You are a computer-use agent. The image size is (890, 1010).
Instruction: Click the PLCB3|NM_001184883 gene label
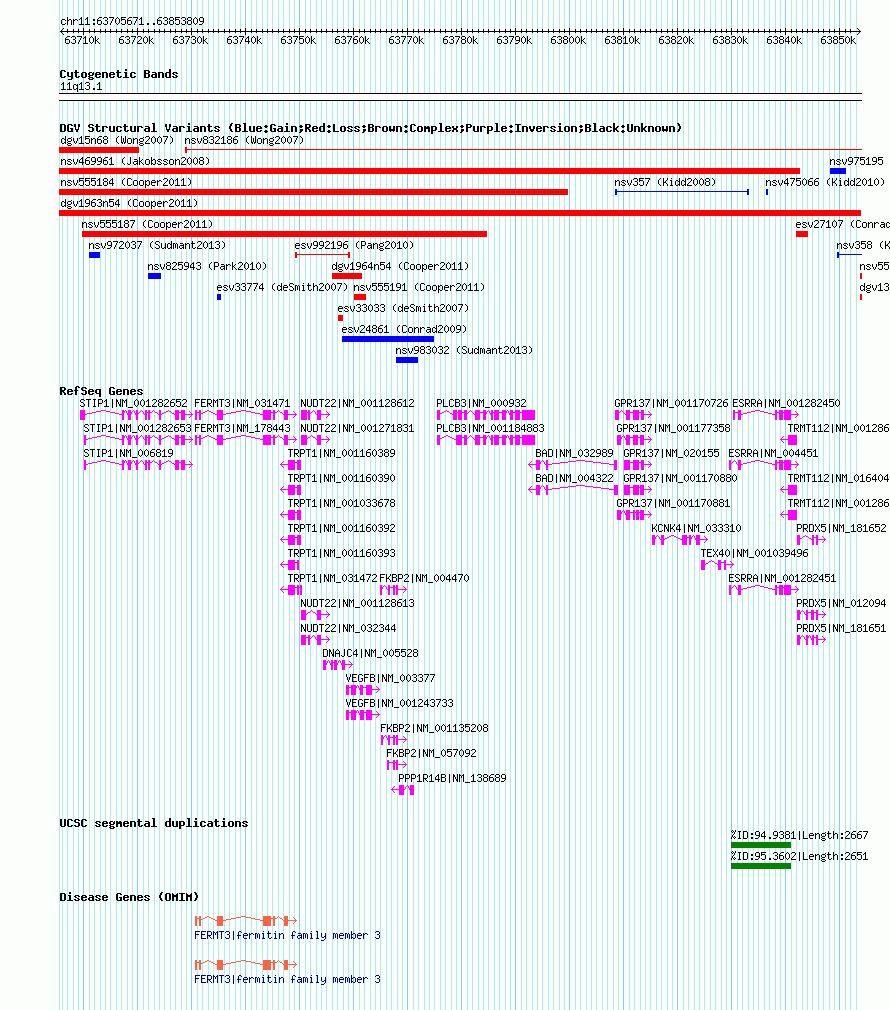pyautogui.click(x=490, y=428)
